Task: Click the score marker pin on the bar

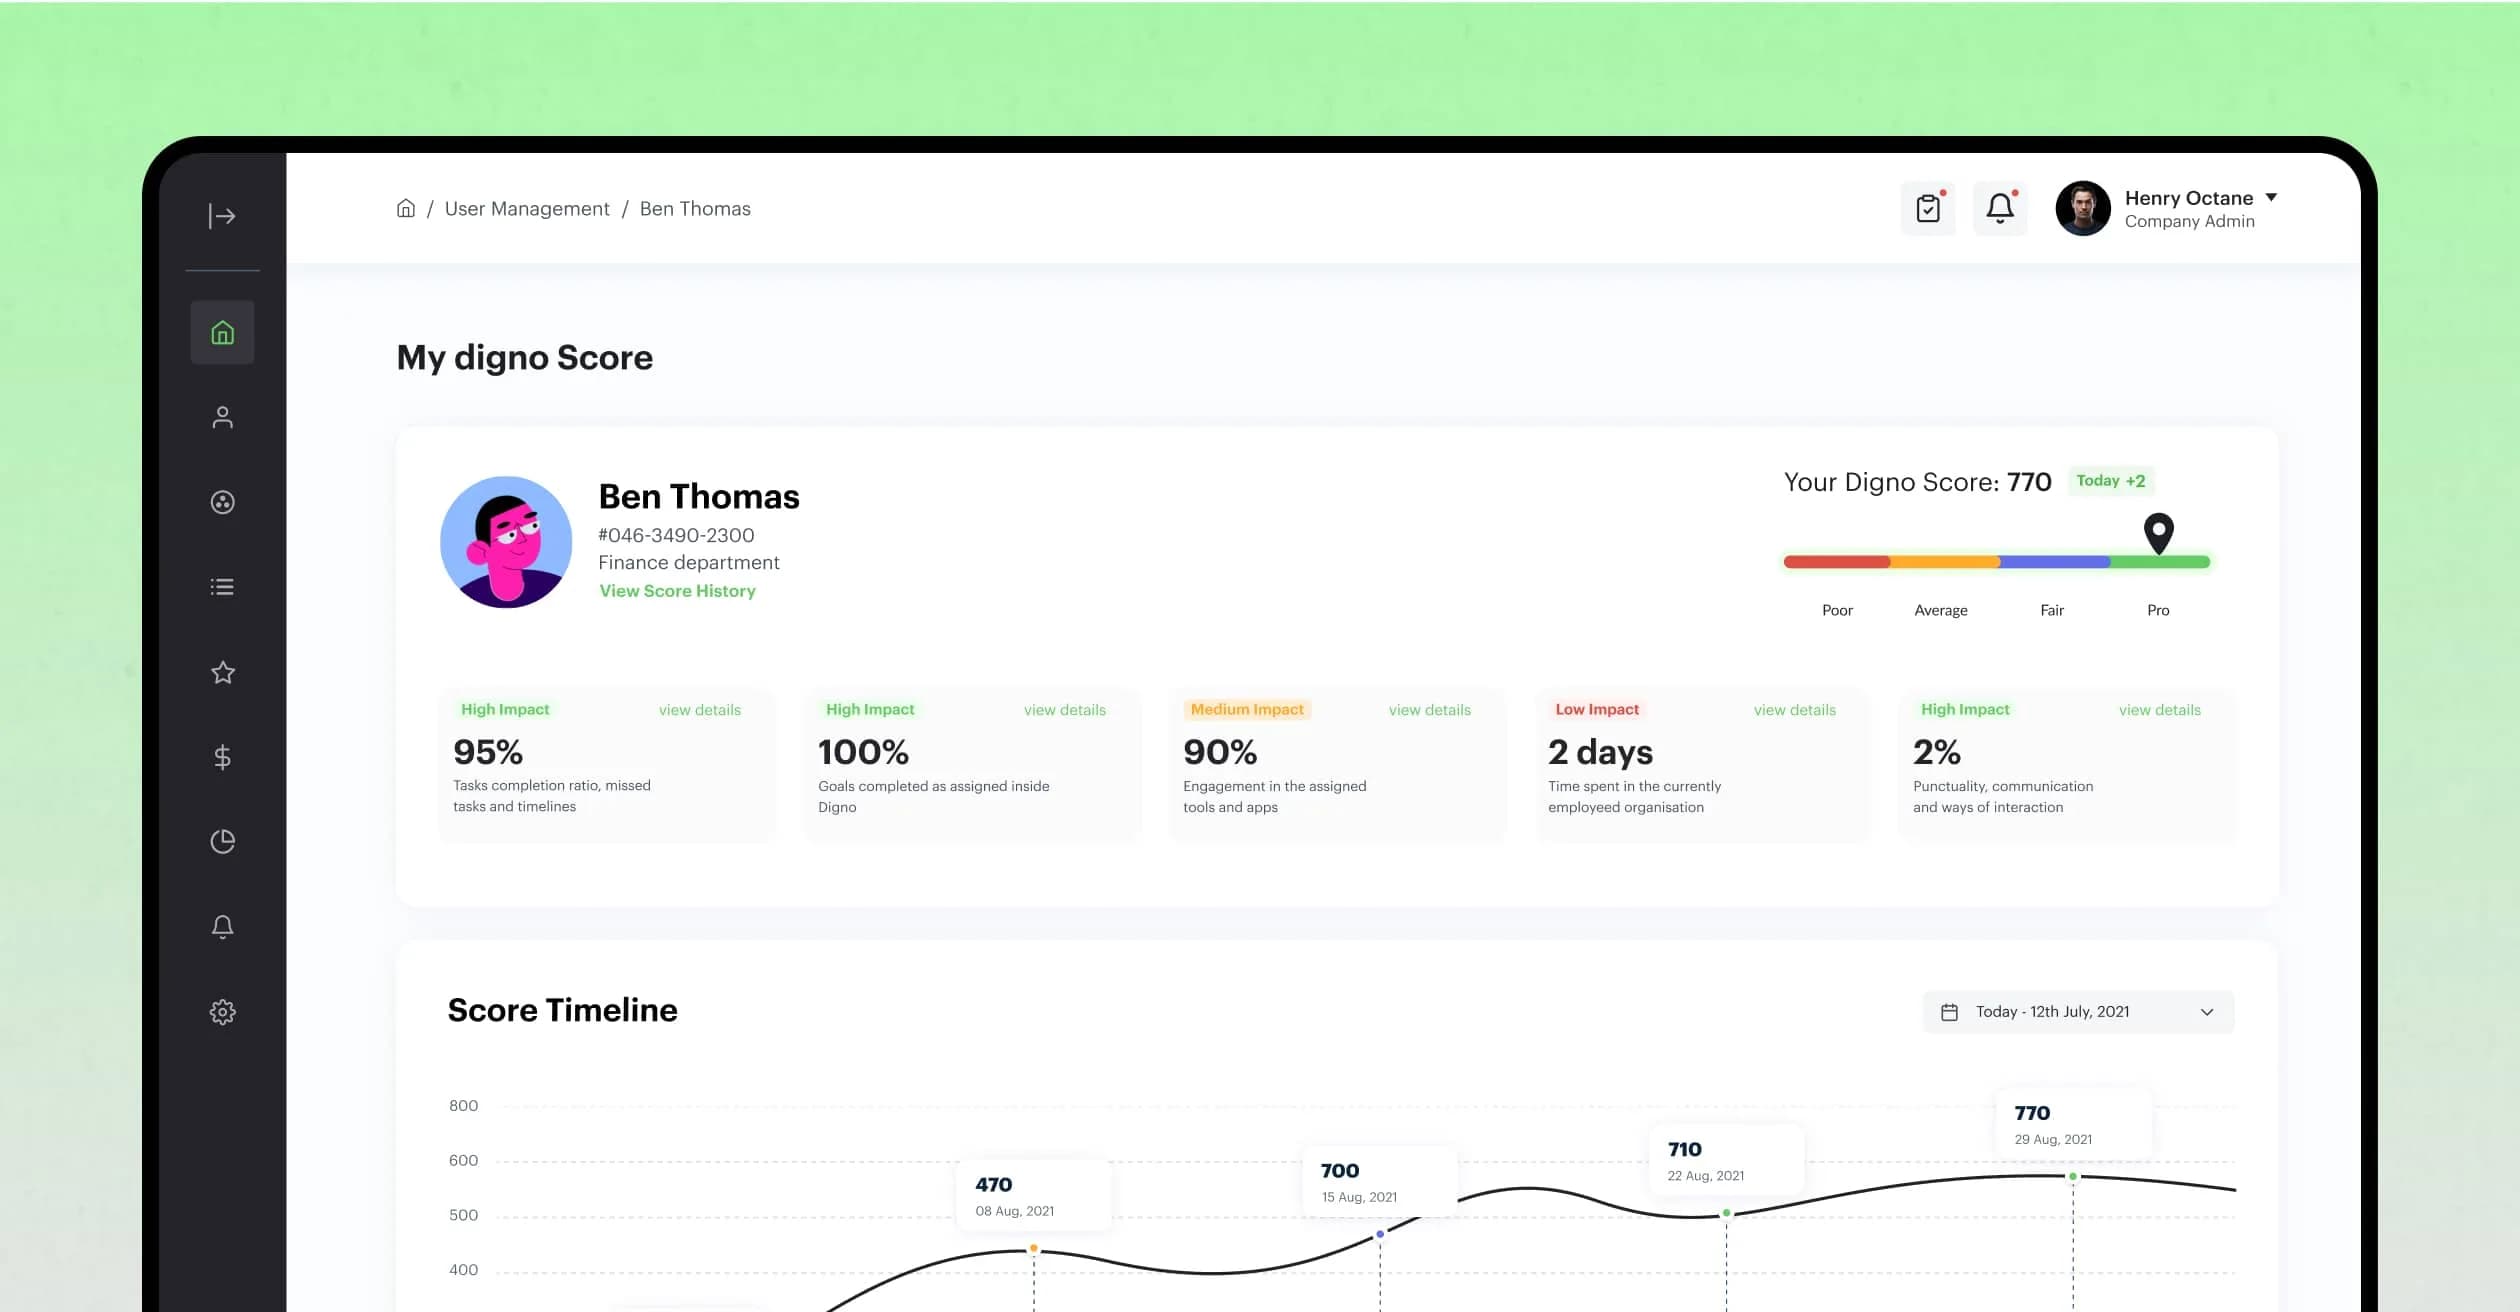Action: (x=2159, y=533)
